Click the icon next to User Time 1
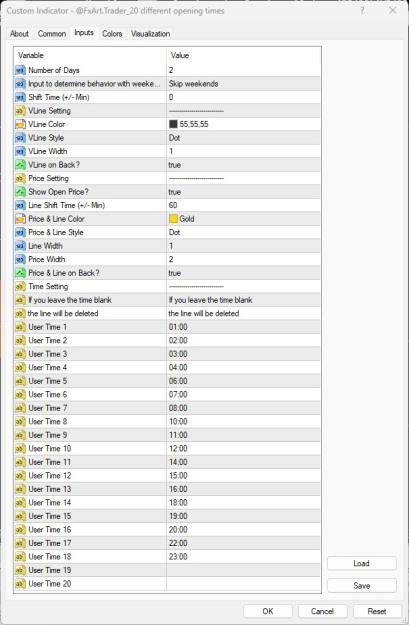This screenshot has height=625, width=409. [x=20, y=327]
